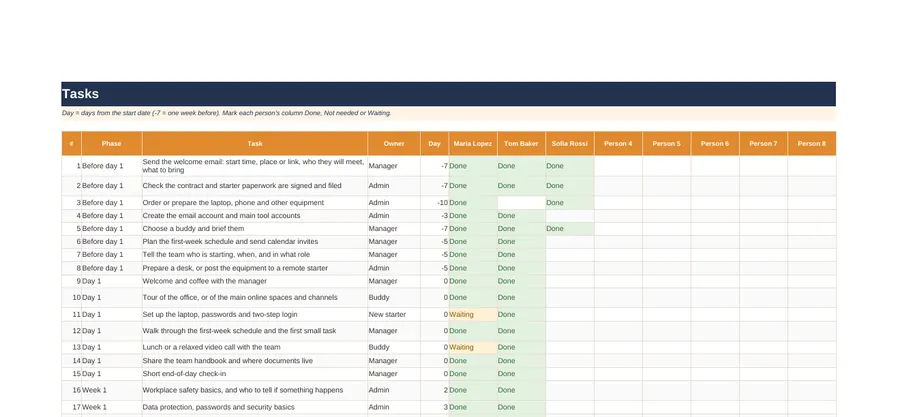900x417 pixels.
Task: Select the "Owner" column header
Action: coord(394,143)
